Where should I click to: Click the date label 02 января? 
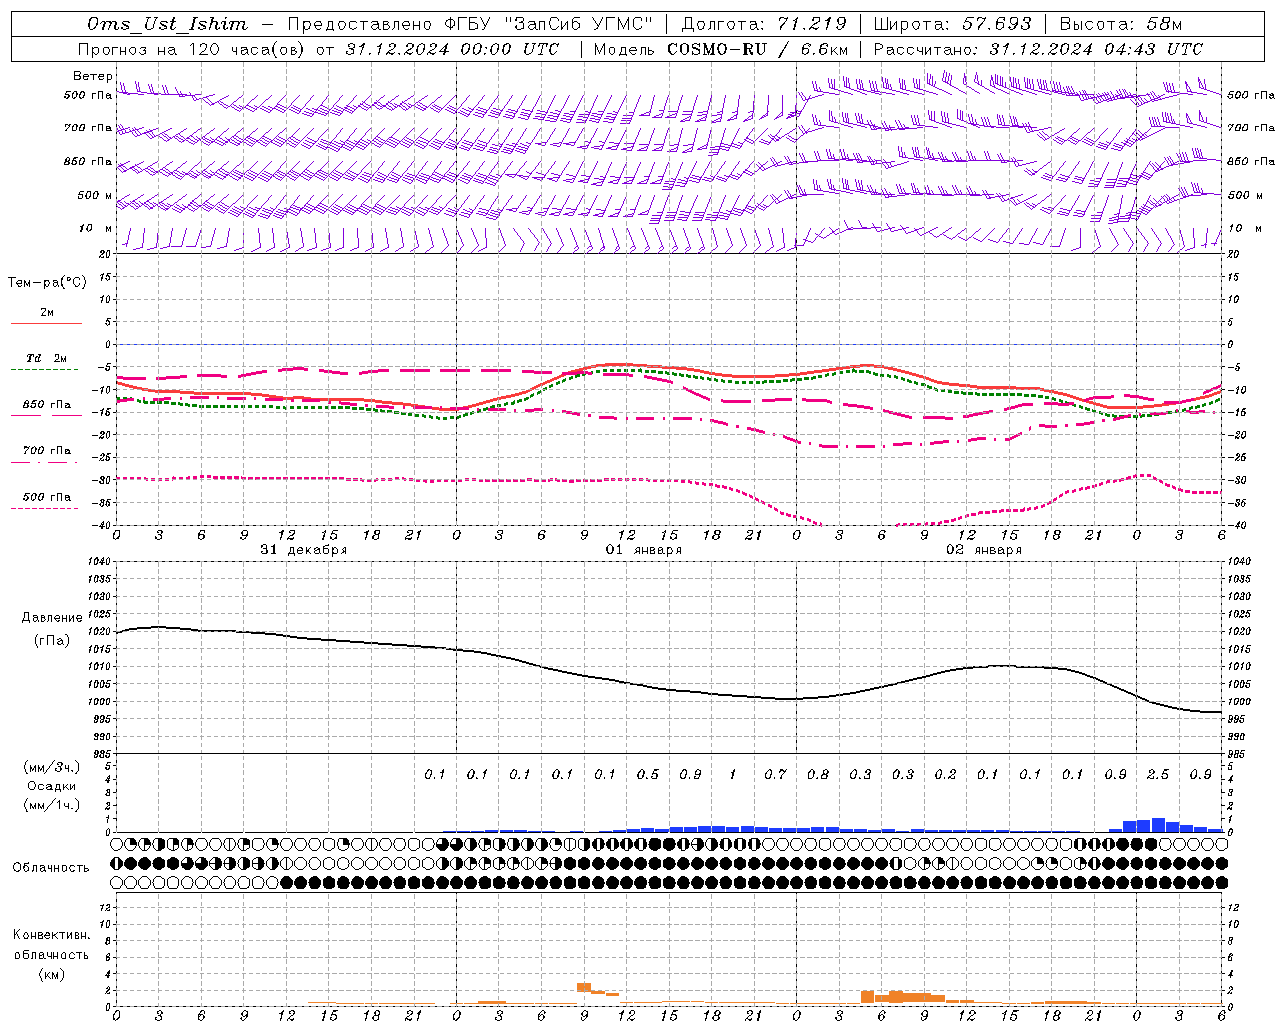pos(984,550)
